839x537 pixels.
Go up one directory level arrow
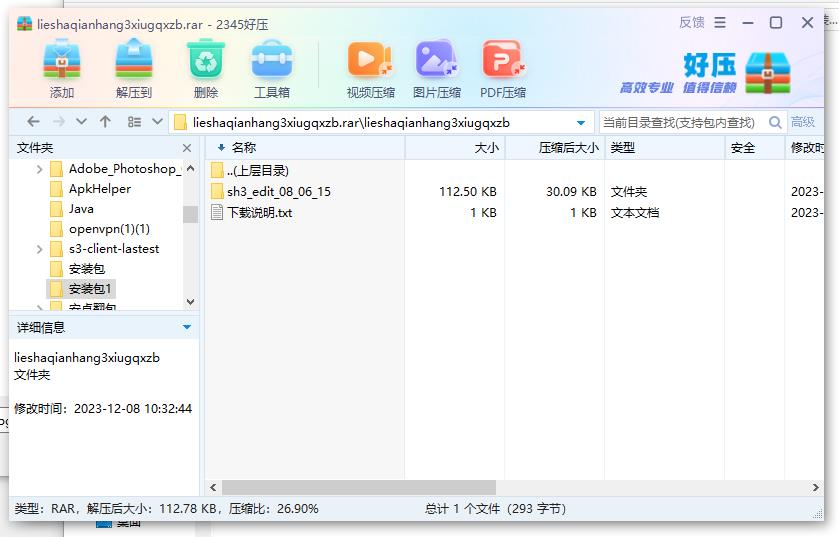click(x=105, y=122)
